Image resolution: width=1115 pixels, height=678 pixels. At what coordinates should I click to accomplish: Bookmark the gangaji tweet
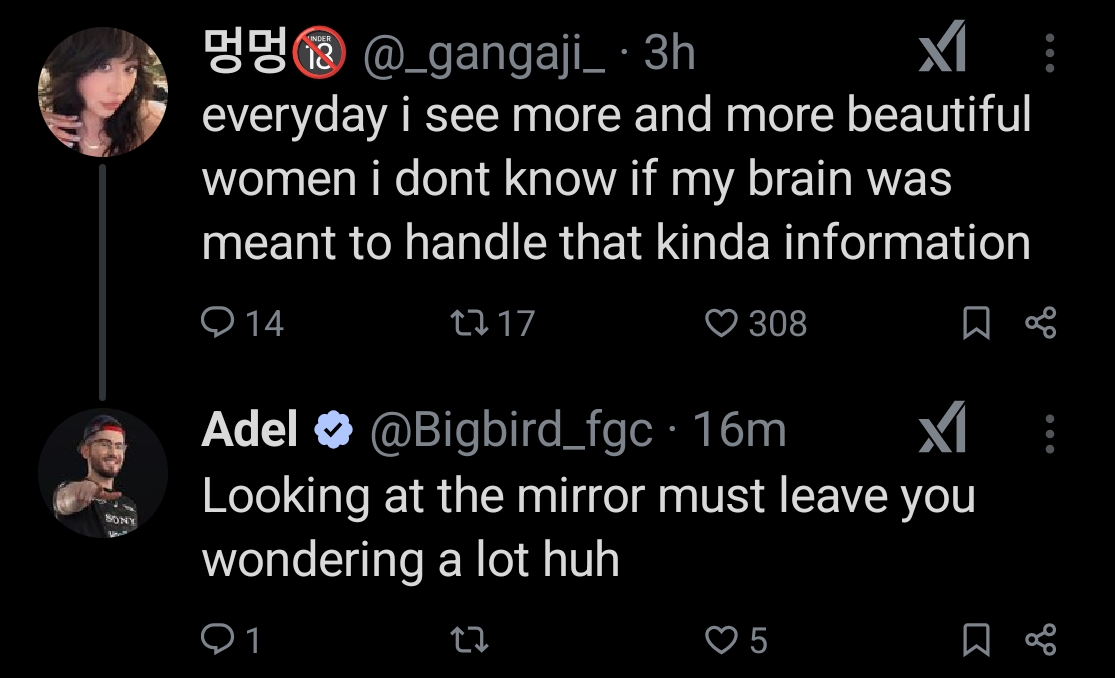coord(976,322)
